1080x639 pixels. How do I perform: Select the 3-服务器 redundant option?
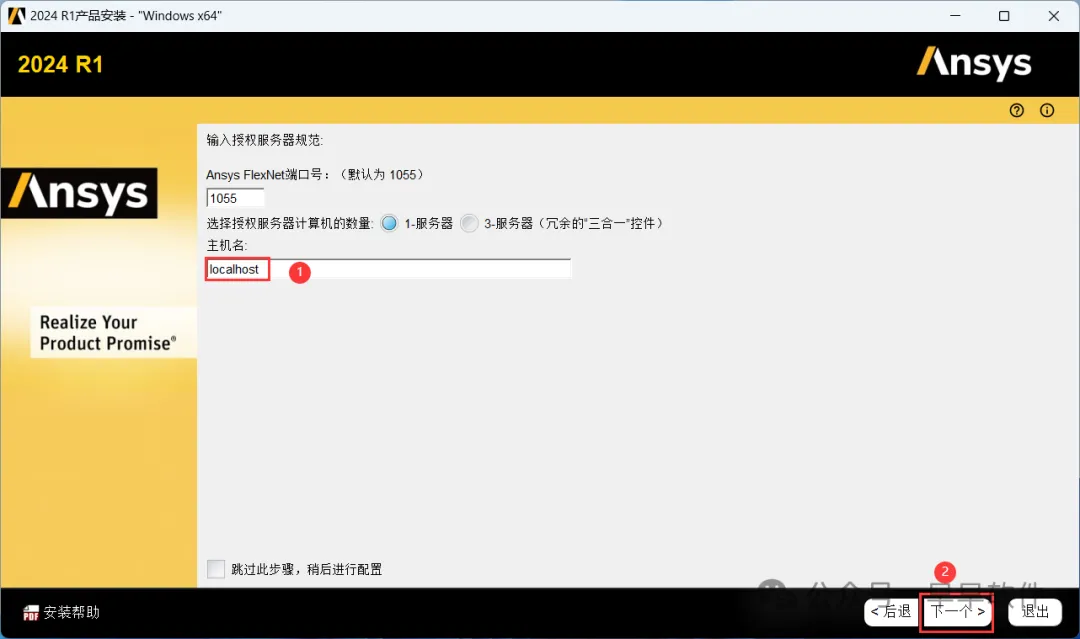pos(469,223)
